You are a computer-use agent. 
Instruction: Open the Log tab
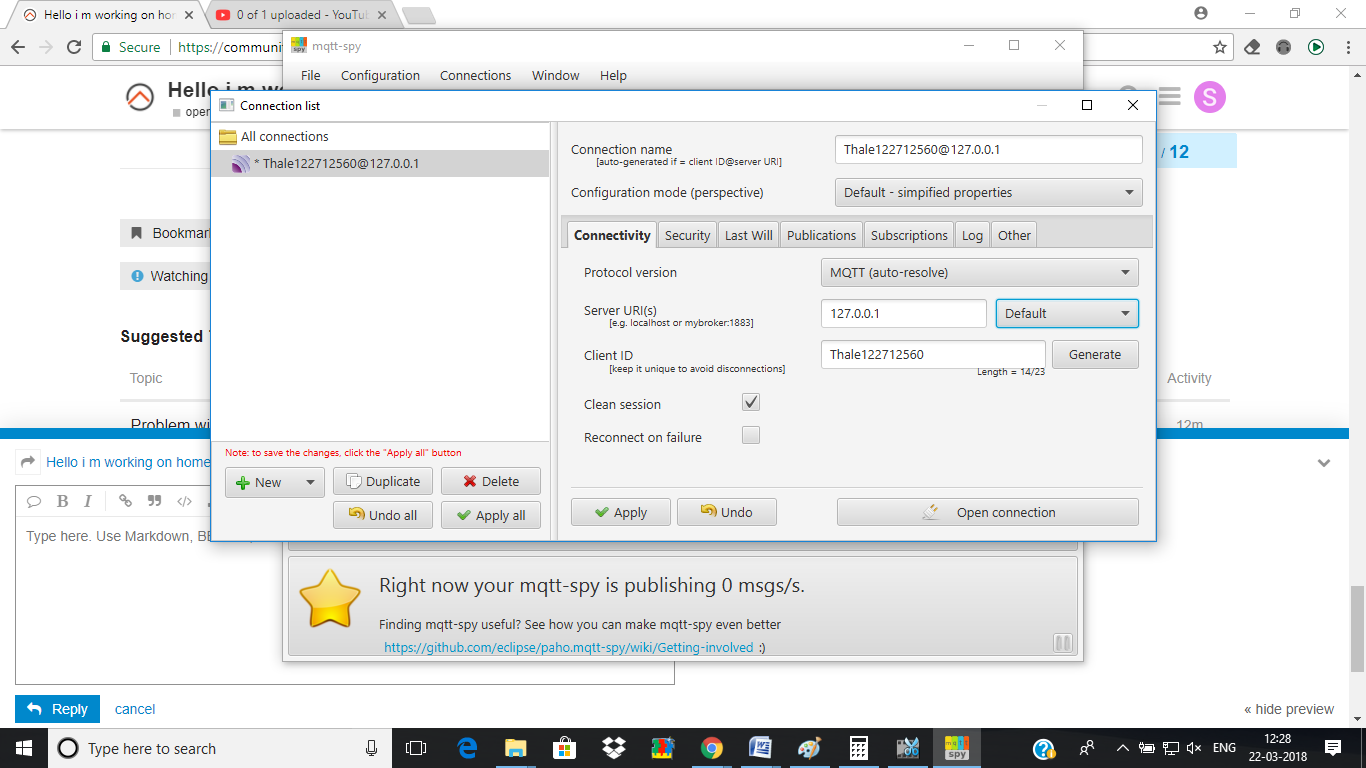click(x=972, y=235)
